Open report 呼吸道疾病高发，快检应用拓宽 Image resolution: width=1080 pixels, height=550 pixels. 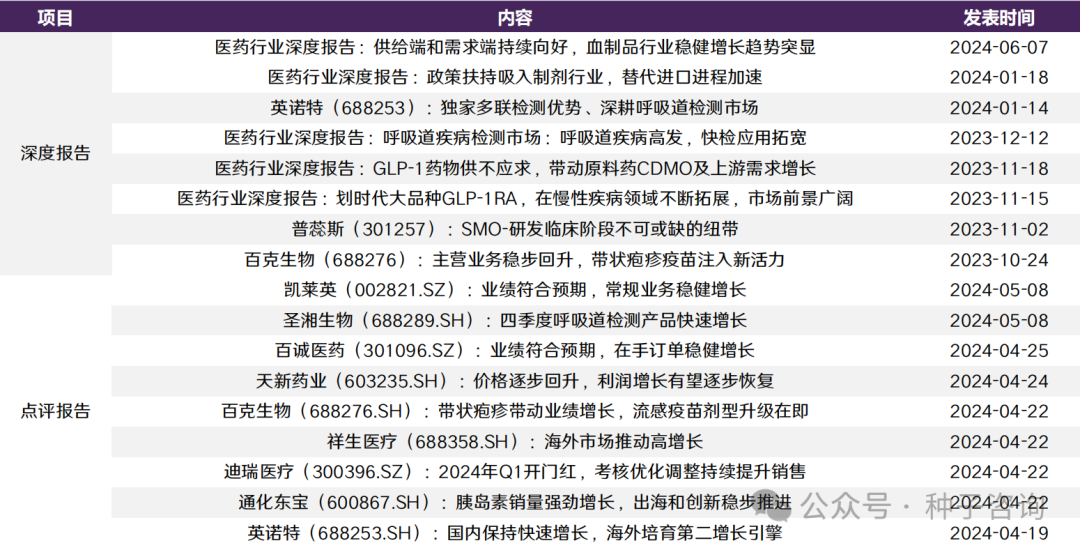[x=515, y=138]
